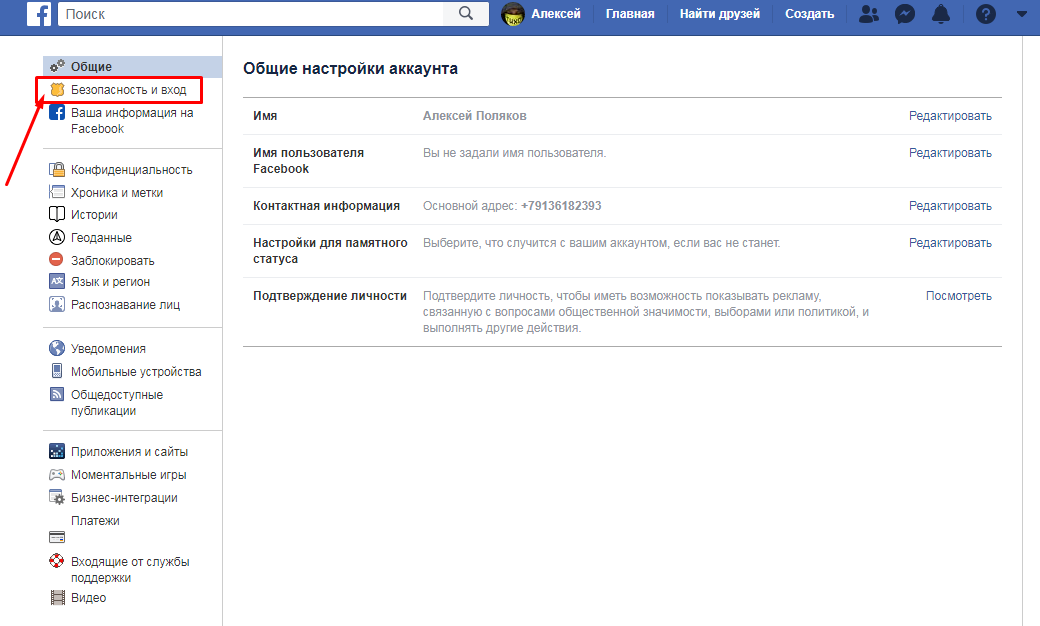Open the notifications bell icon

941,14
